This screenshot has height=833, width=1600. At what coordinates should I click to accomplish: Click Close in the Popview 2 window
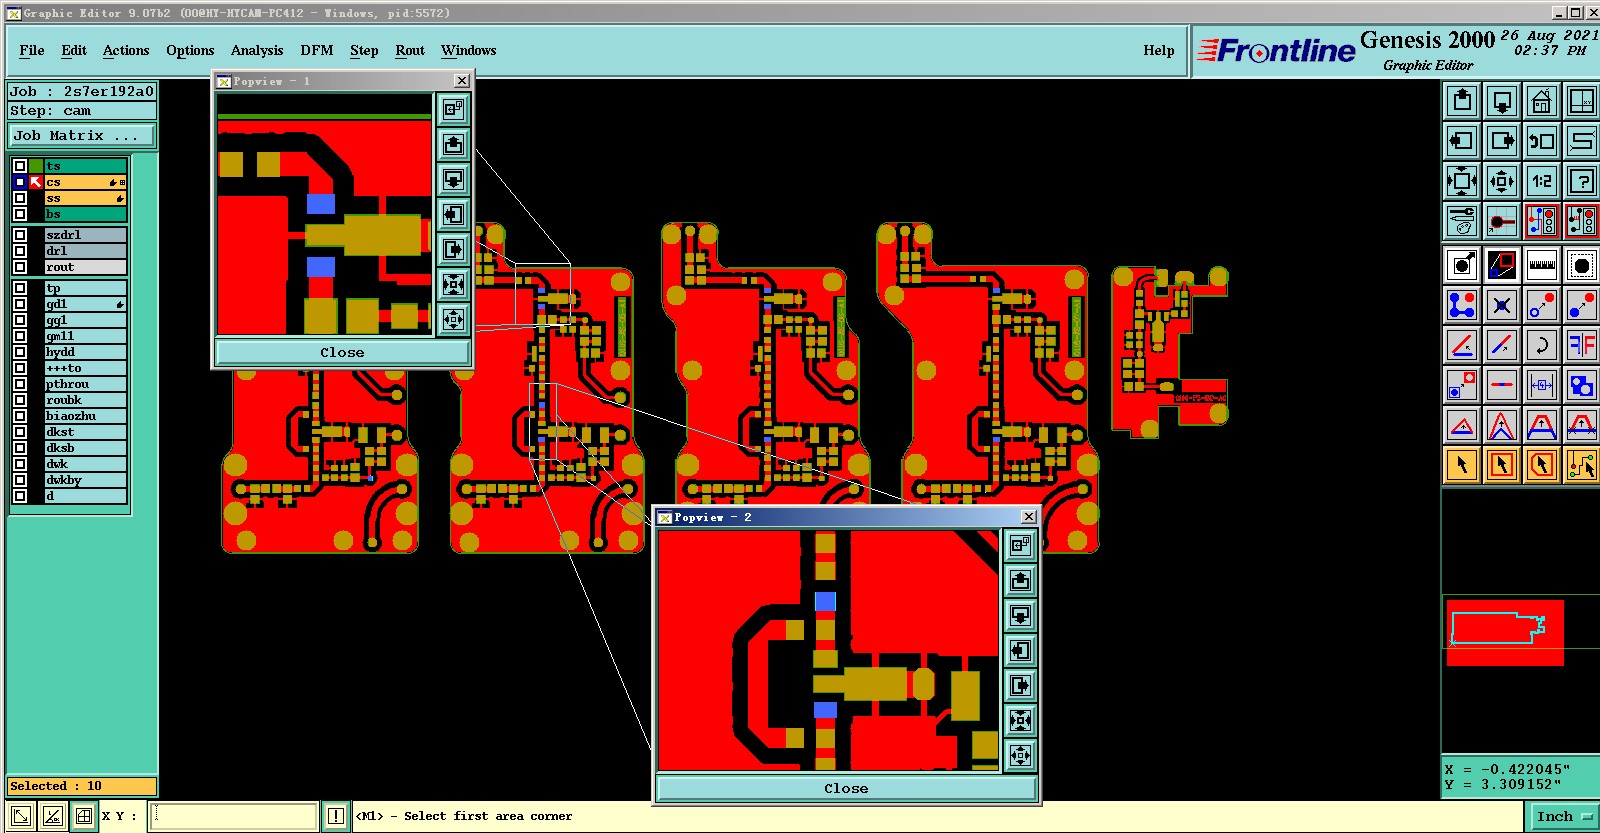coord(846,788)
